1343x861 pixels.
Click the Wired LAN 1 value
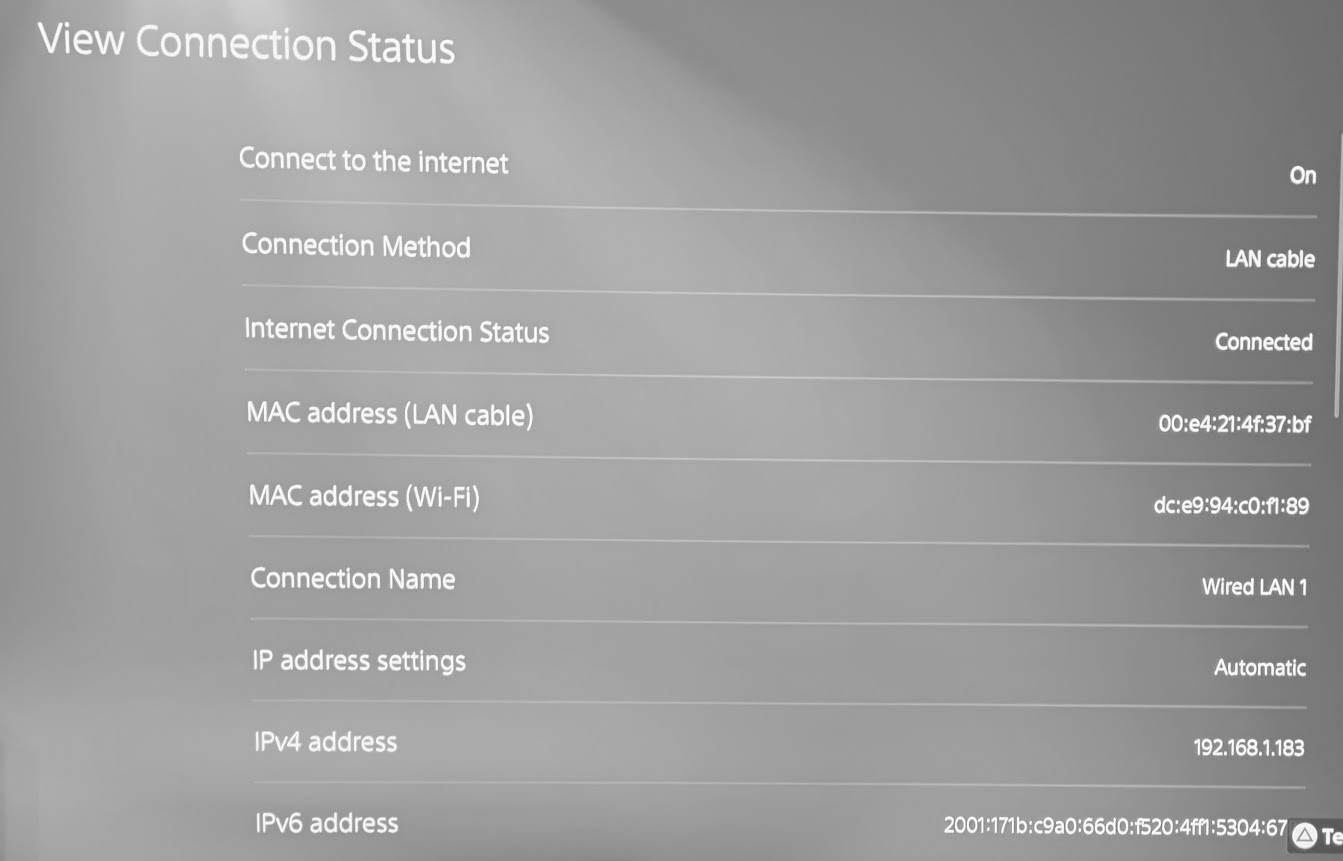[x=1254, y=587]
